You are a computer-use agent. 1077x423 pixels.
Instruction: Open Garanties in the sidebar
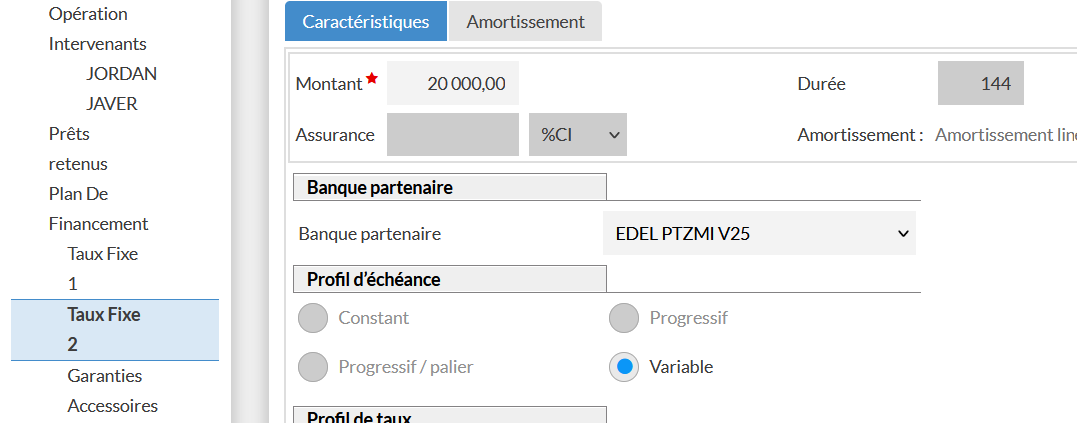click(x=105, y=376)
